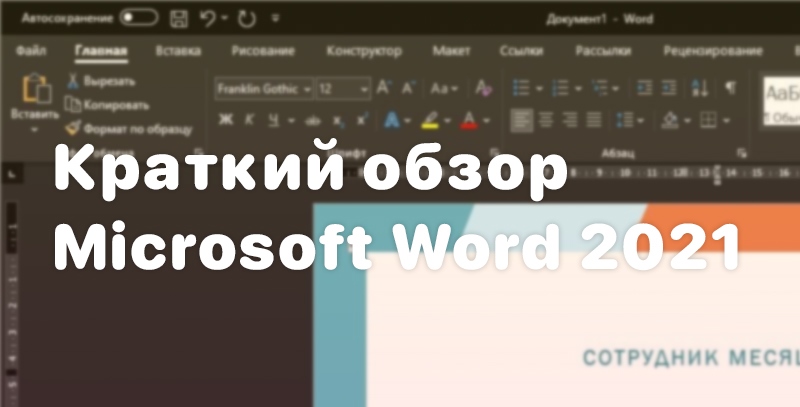Screen dimensions: 800x407
Task: Click the multilevel list icon
Action: pos(599,88)
